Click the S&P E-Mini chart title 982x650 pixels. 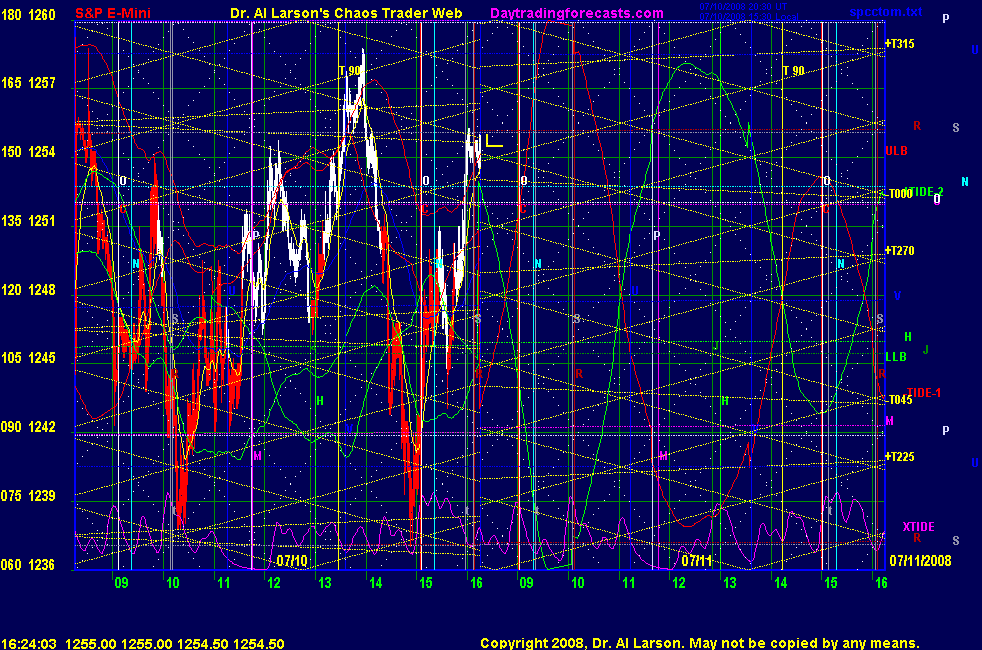coord(113,13)
